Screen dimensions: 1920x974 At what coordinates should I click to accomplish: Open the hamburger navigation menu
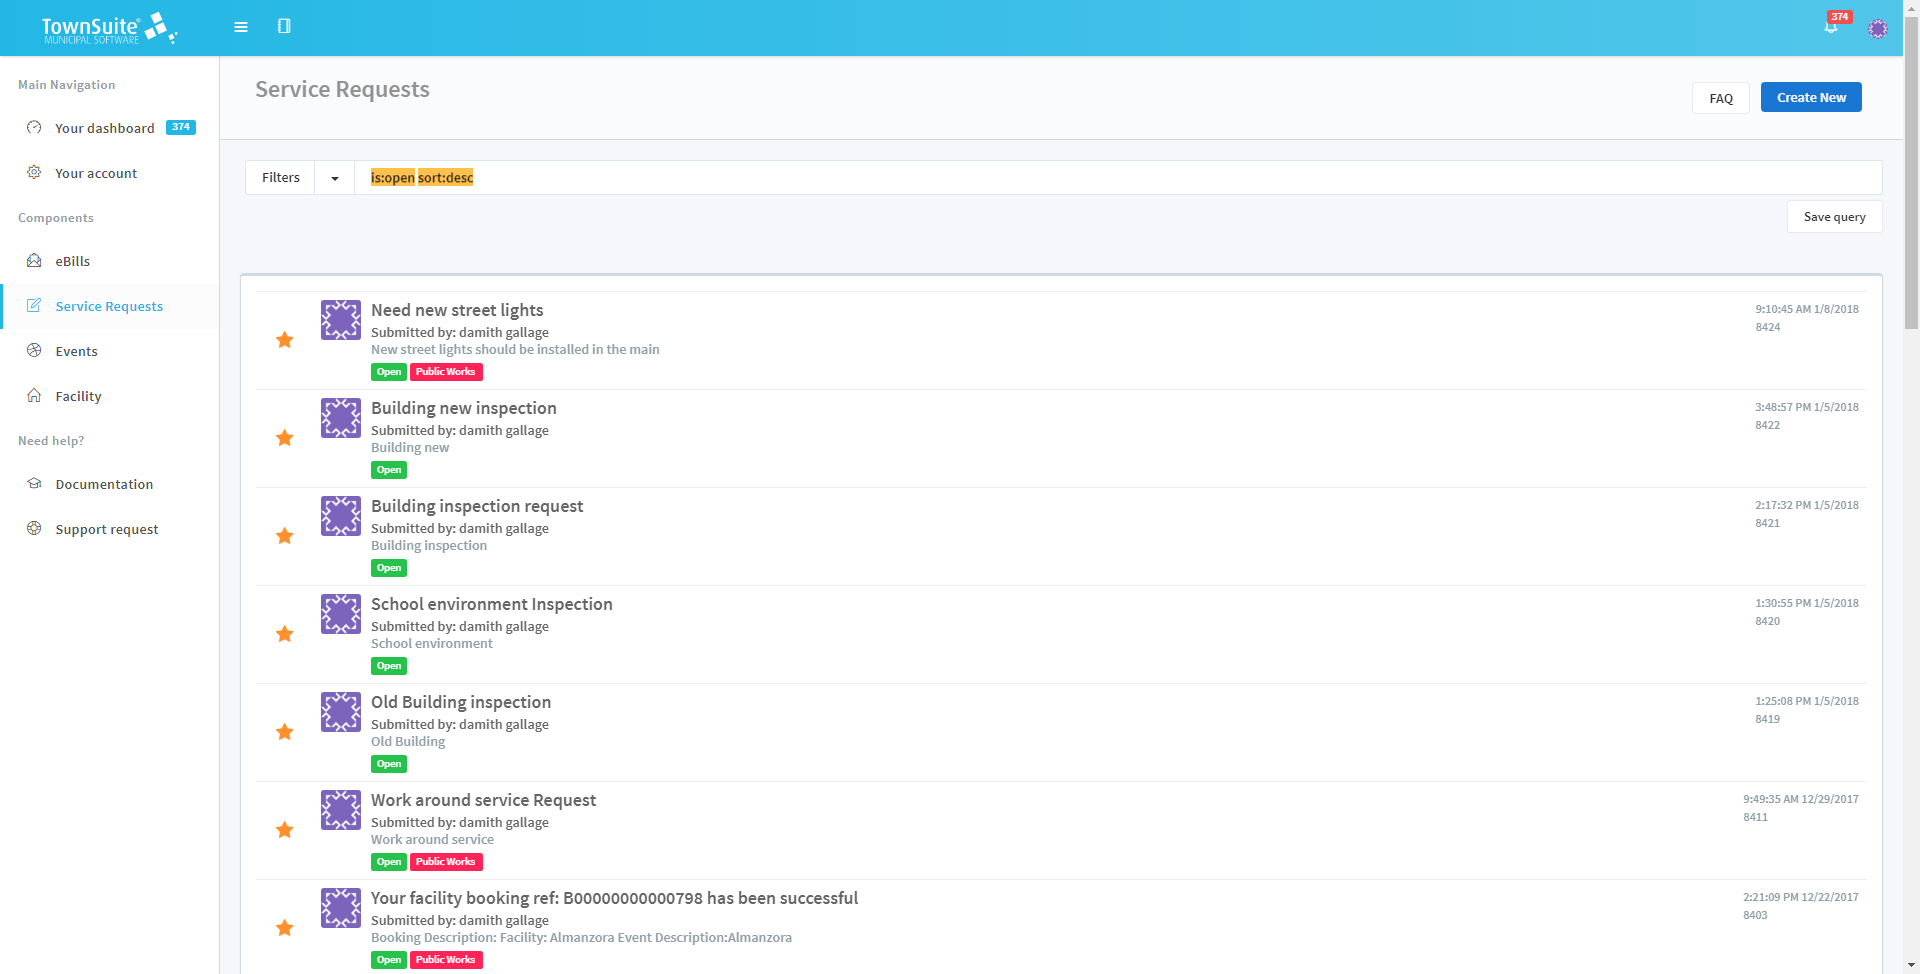(x=241, y=27)
